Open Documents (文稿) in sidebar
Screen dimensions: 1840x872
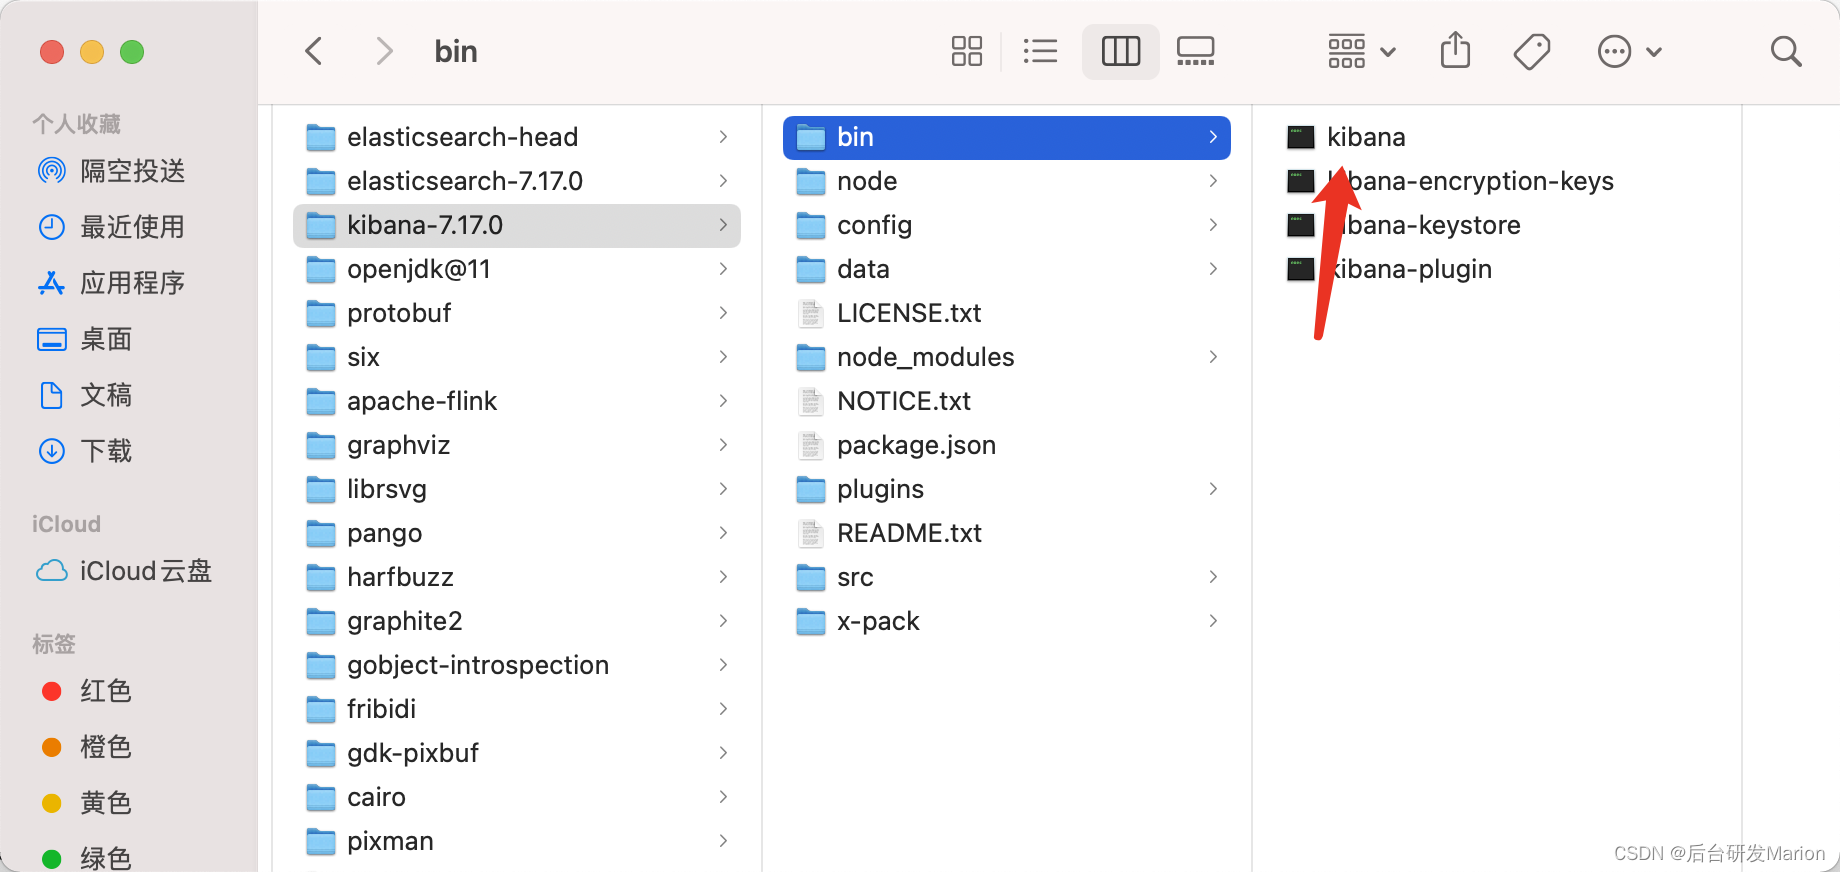(85, 395)
